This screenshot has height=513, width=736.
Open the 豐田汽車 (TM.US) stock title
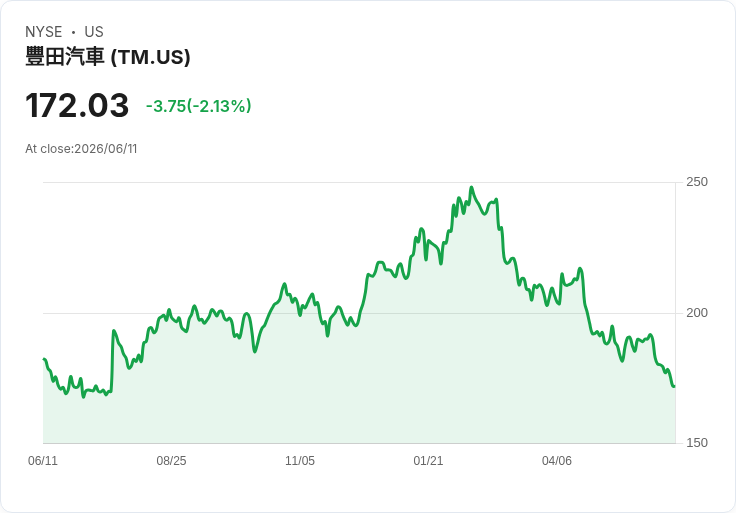108,57
